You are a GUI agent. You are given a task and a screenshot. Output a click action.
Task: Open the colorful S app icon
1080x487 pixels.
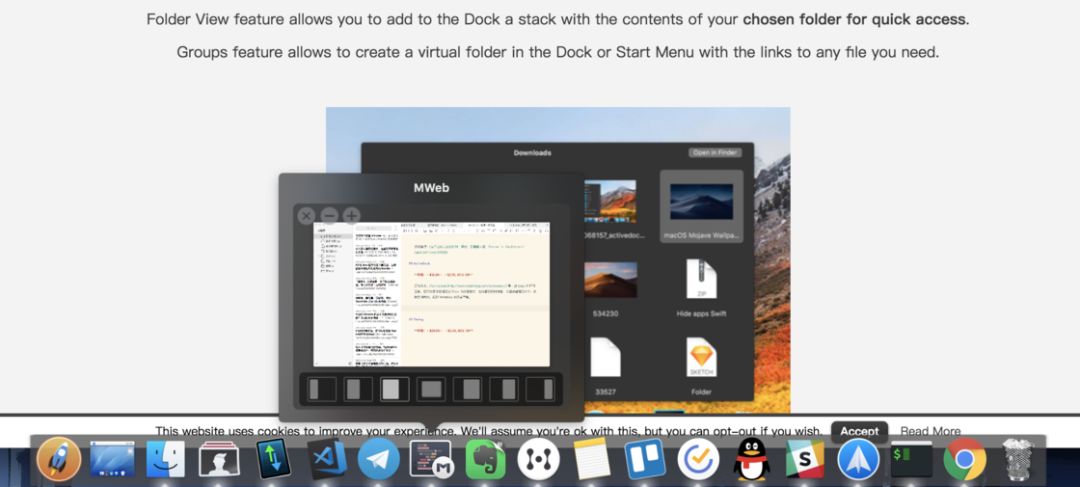tap(804, 459)
